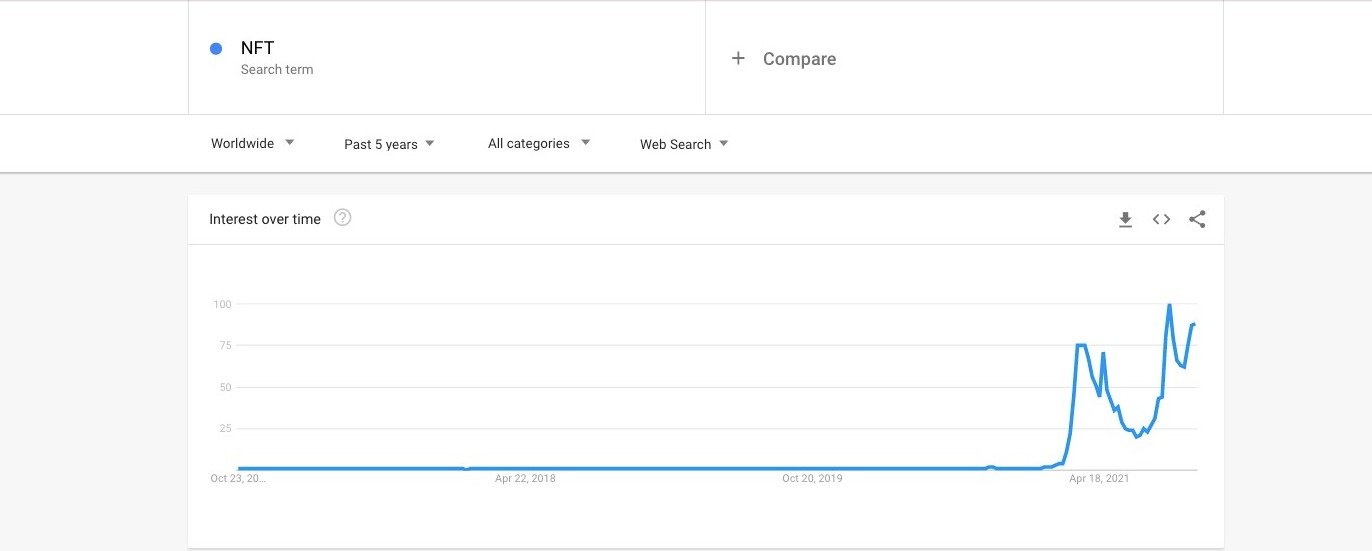This screenshot has height=551, width=1372.
Task: Open the help question mark icon
Action: [342, 218]
